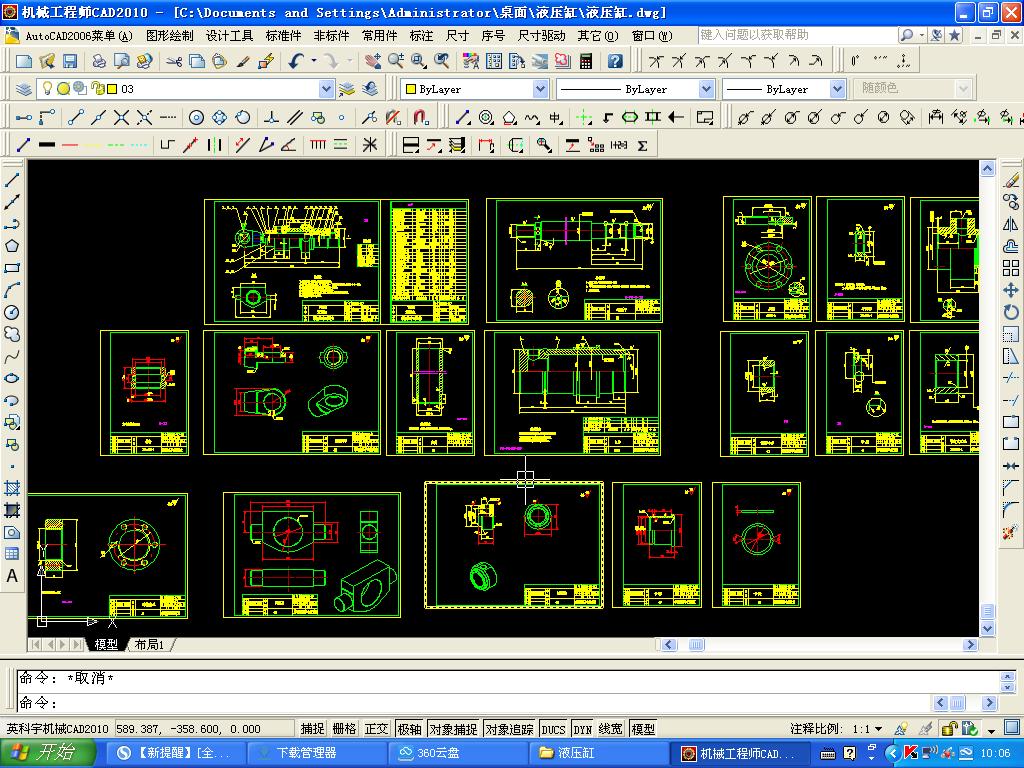The height and width of the screenshot is (768, 1024).
Task: Click the layer previous icon
Action: point(370,89)
